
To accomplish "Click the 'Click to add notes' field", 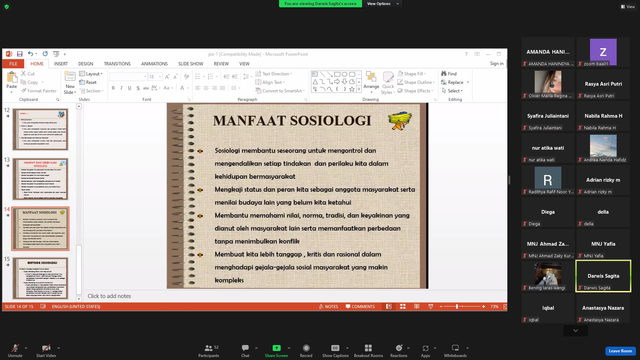I will (295, 296).
